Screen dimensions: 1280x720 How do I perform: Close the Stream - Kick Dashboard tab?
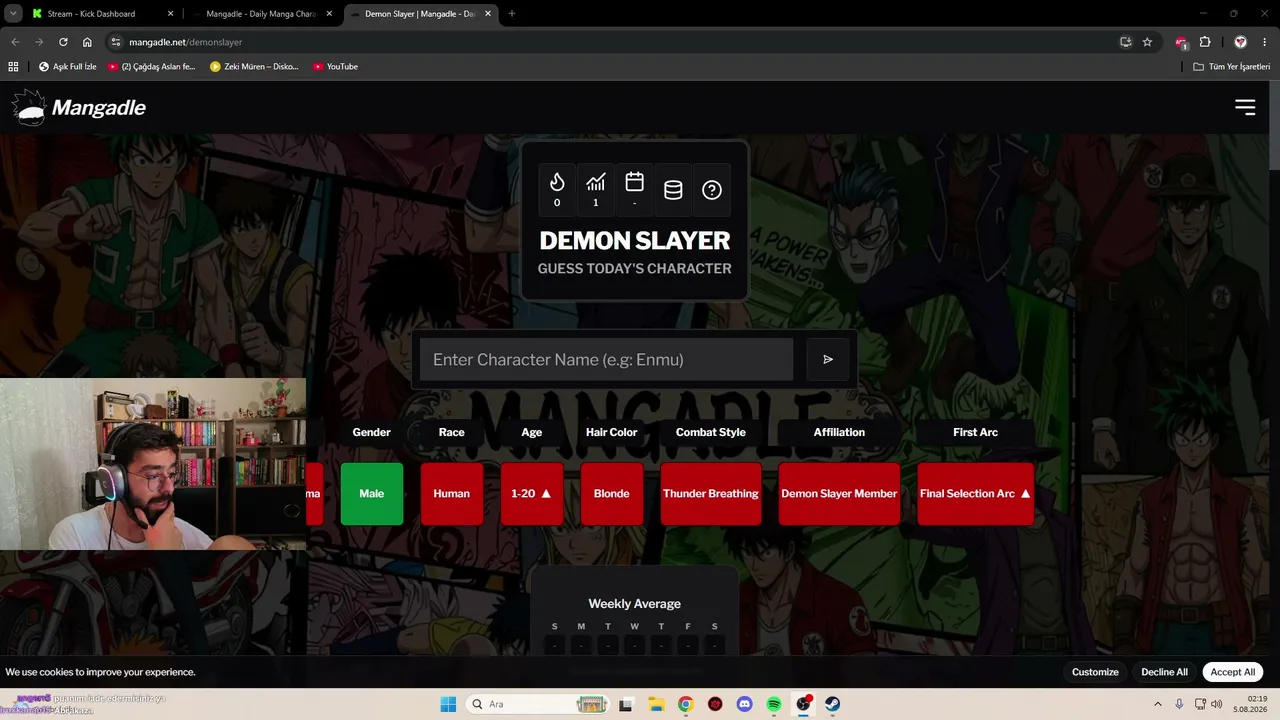(170, 14)
